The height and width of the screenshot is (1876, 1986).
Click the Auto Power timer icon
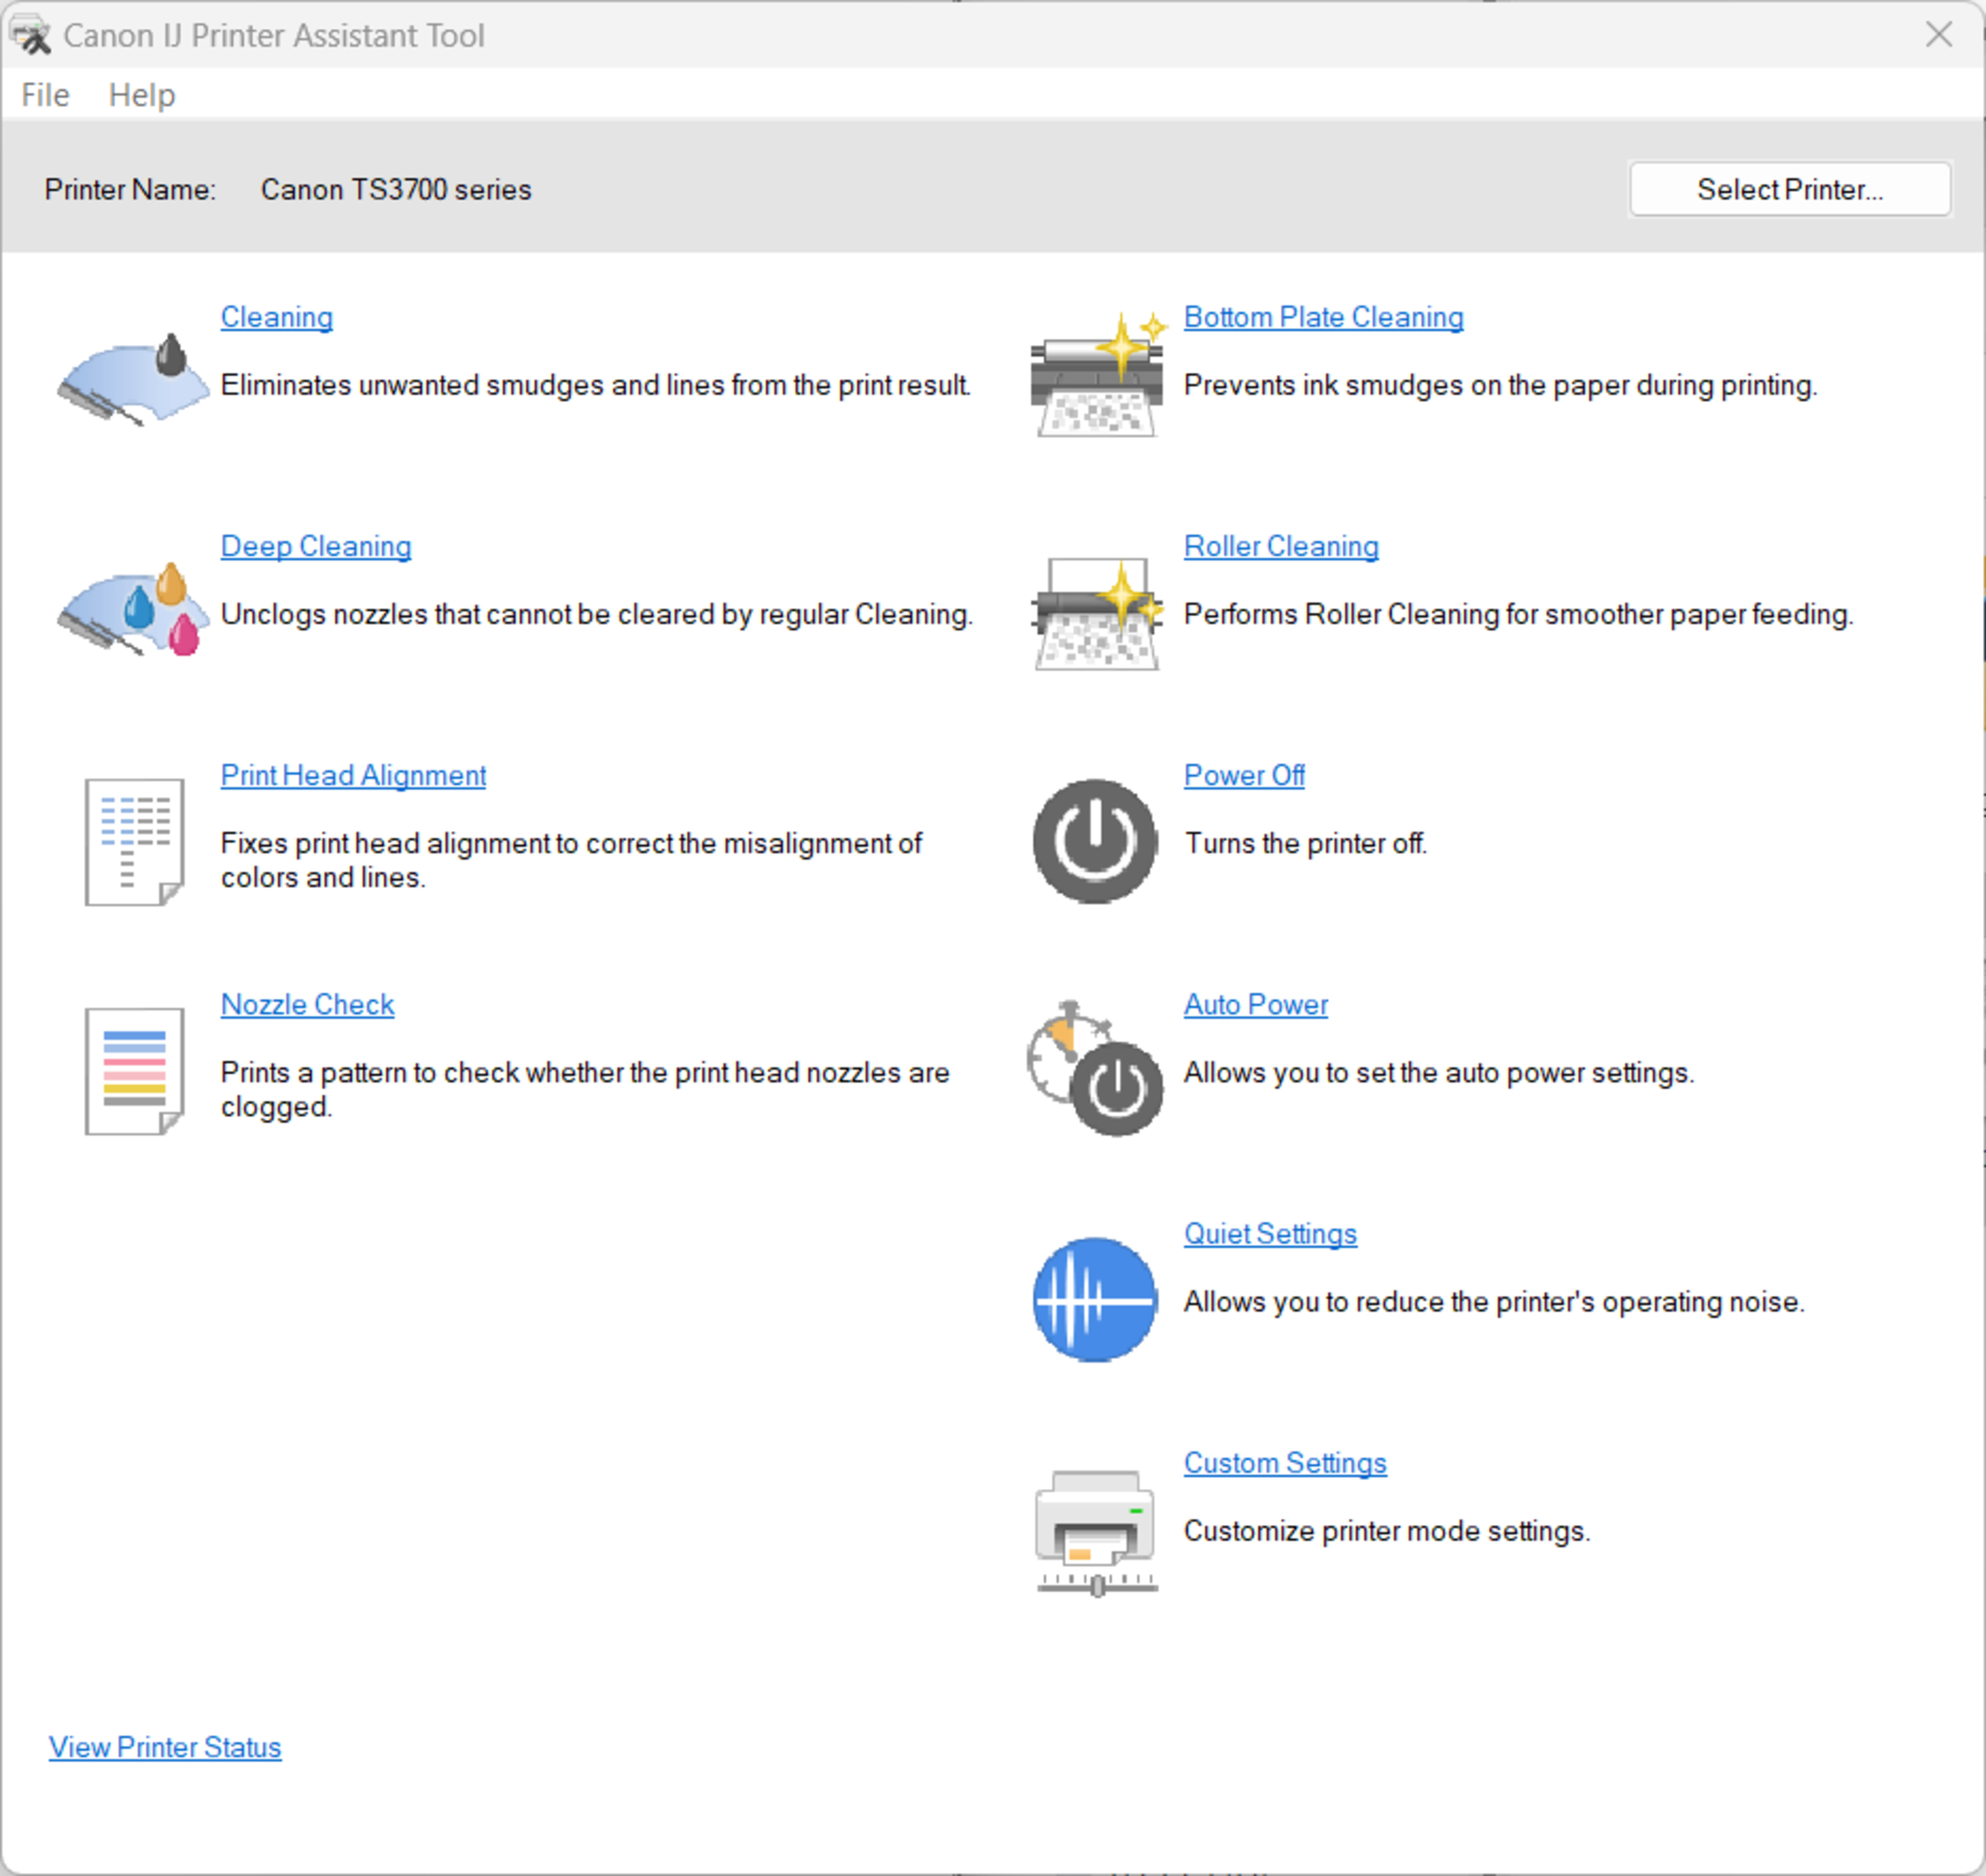pos(1095,1068)
